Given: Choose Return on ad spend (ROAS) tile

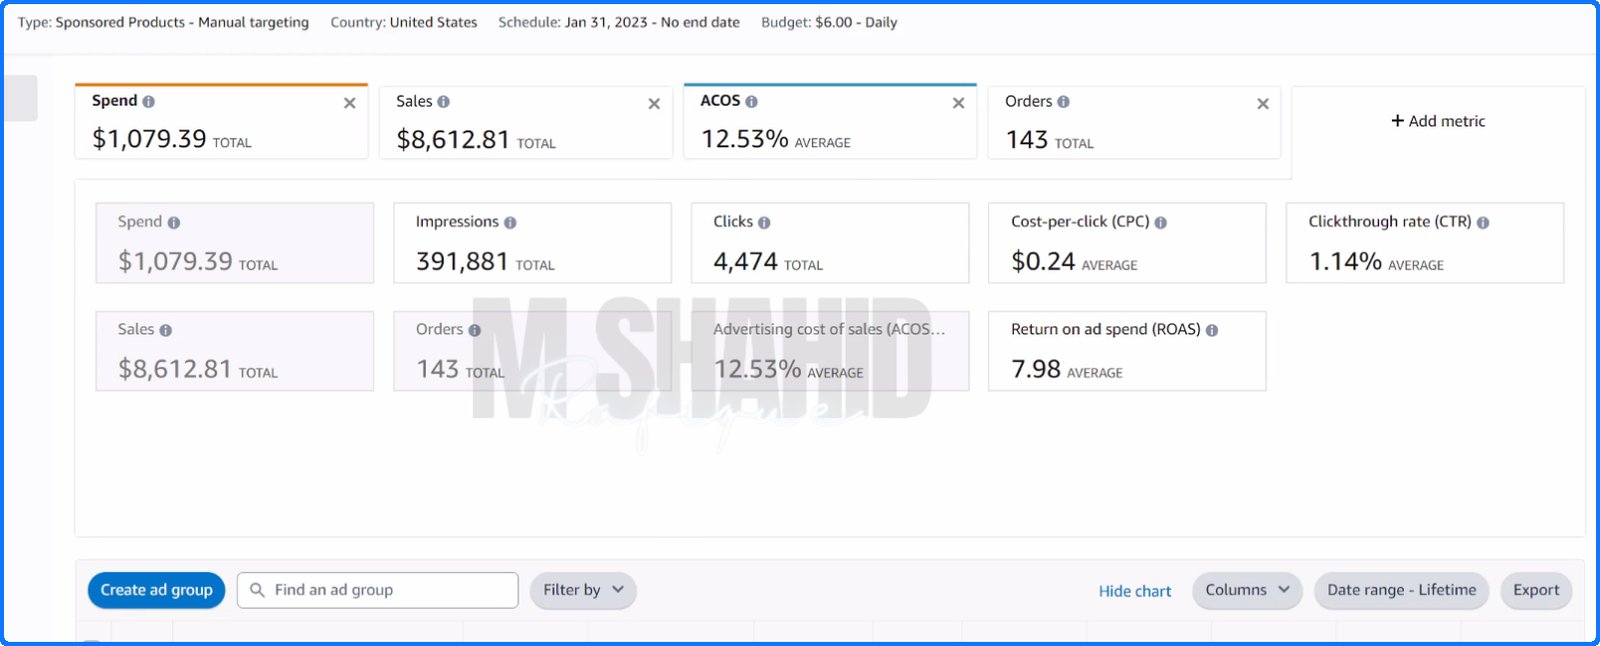Looking at the screenshot, I should point(1127,351).
